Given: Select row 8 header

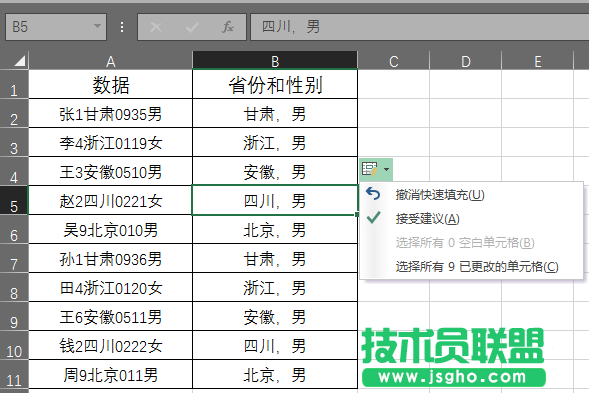Looking at the screenshot, I should (14, 287).
